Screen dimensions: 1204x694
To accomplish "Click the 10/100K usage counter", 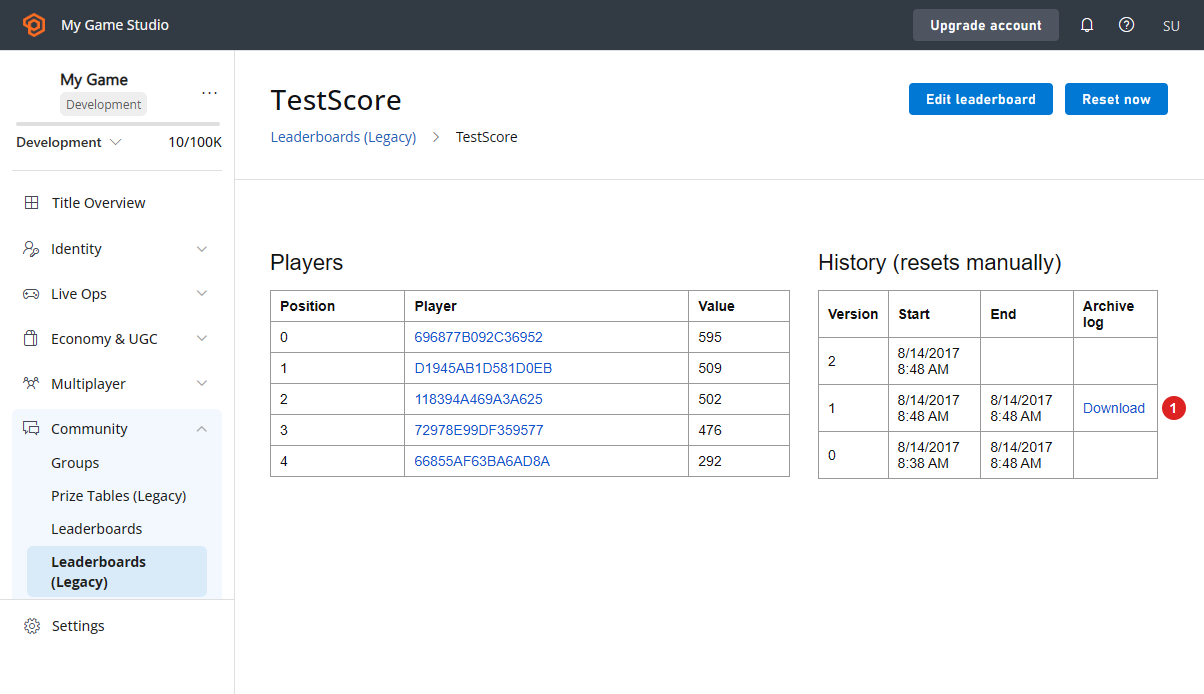I will (195, 142).
